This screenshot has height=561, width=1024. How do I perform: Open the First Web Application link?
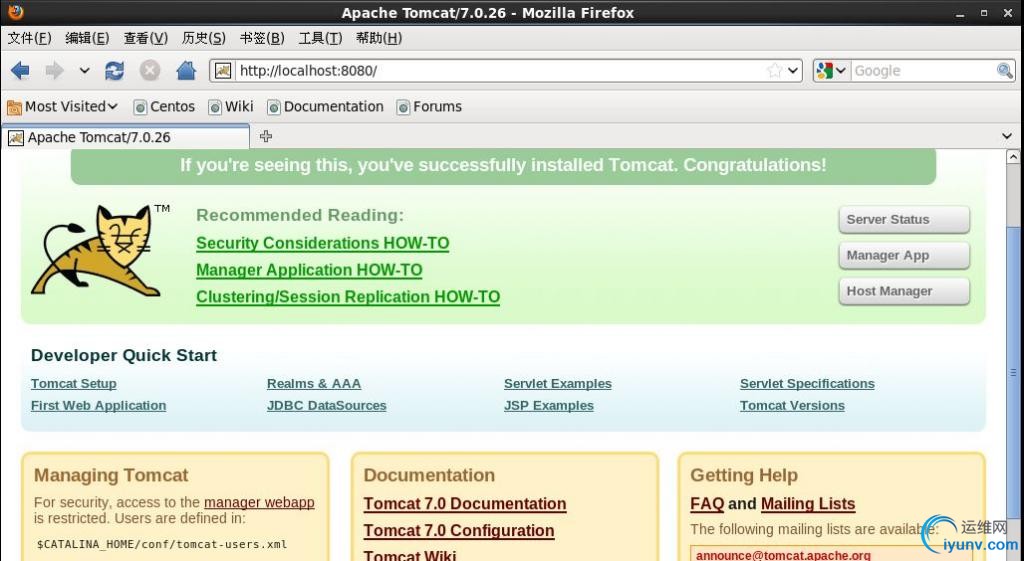pos(99,406)
